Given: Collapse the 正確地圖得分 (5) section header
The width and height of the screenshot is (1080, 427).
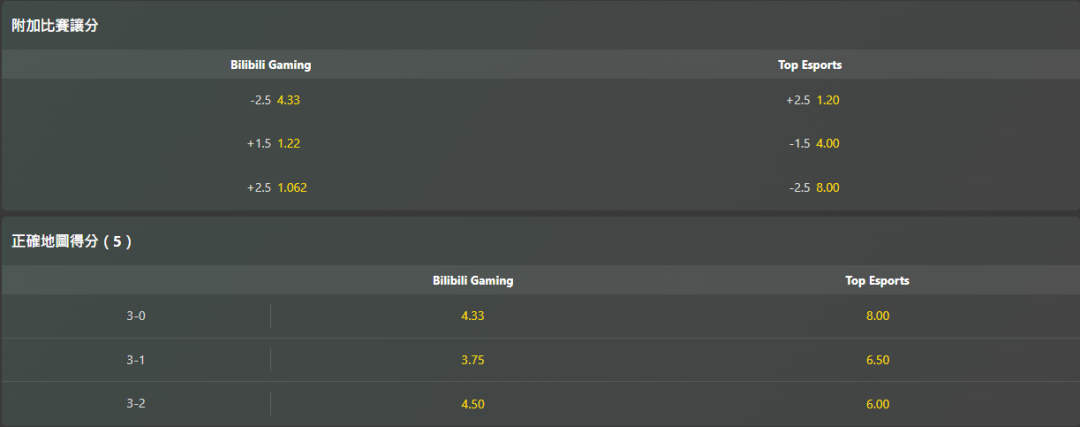Looking at the screenshot, I should tap(71, 241).
